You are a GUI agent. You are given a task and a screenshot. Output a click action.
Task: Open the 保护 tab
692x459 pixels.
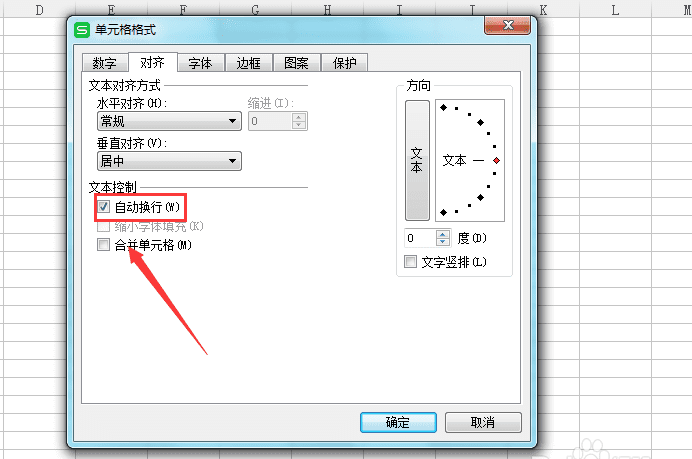(x=344, y=63)
